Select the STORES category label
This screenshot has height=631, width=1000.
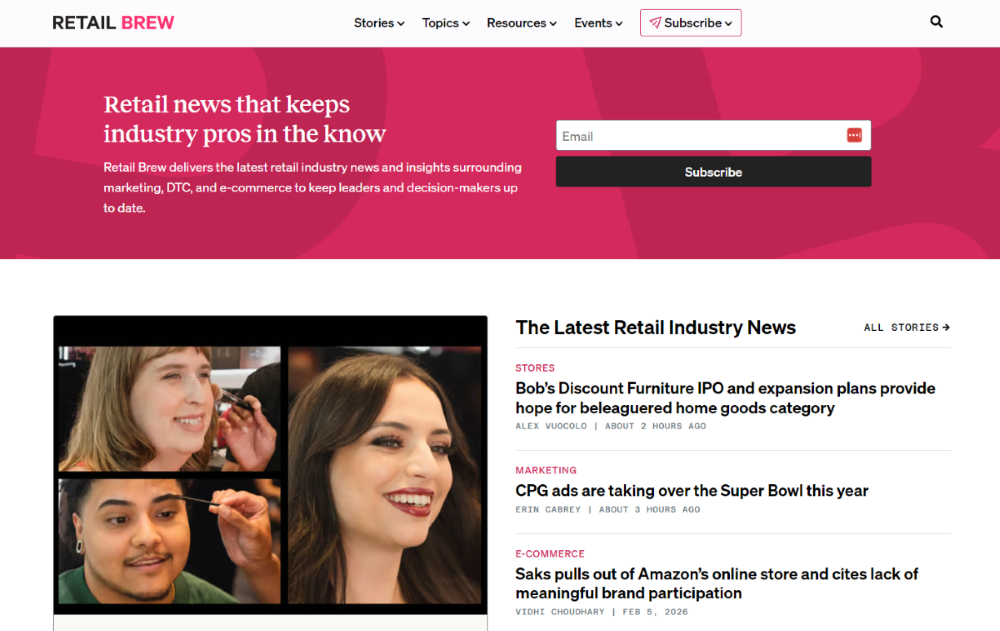click(535, 368)
